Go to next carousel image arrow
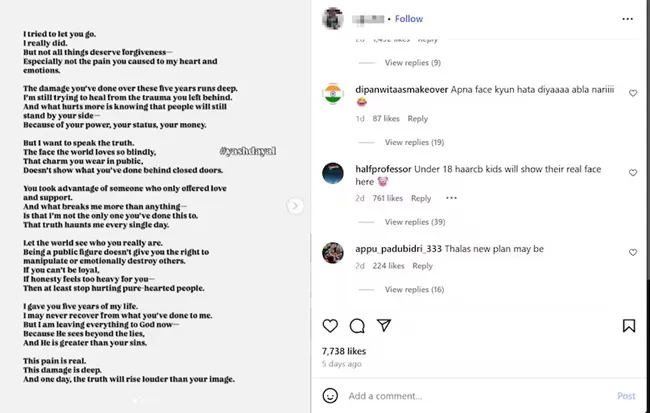This screenshot has height=413, width=650. [295, 206]
